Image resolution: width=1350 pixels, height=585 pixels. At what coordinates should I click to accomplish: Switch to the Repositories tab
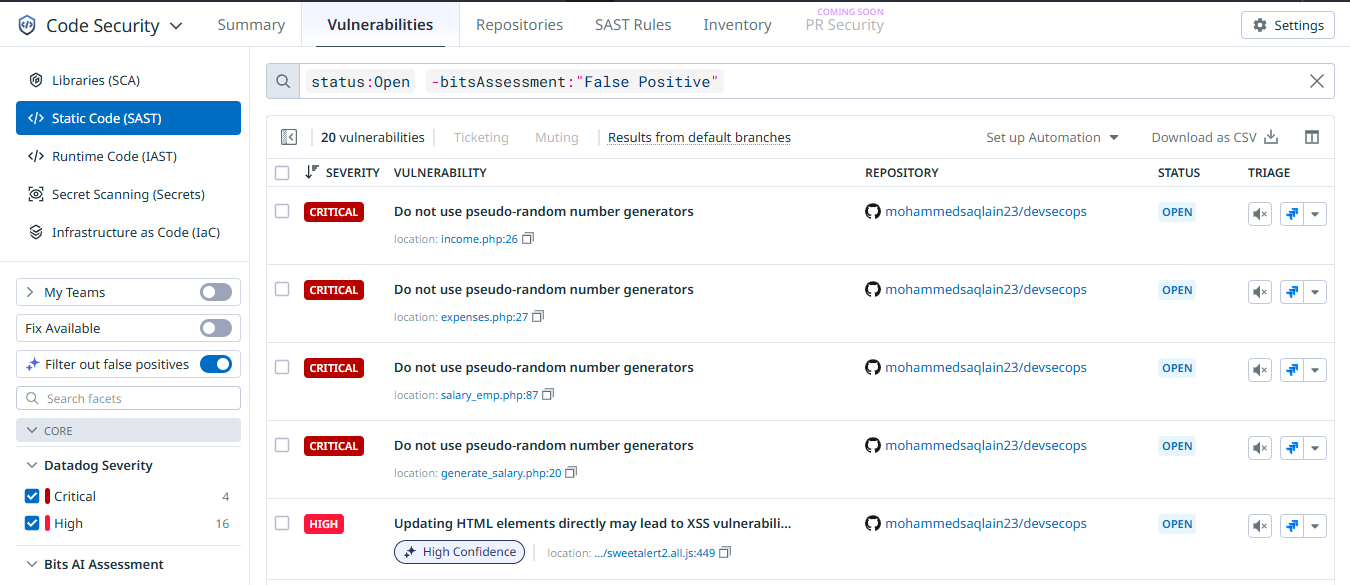coord(519,25)
